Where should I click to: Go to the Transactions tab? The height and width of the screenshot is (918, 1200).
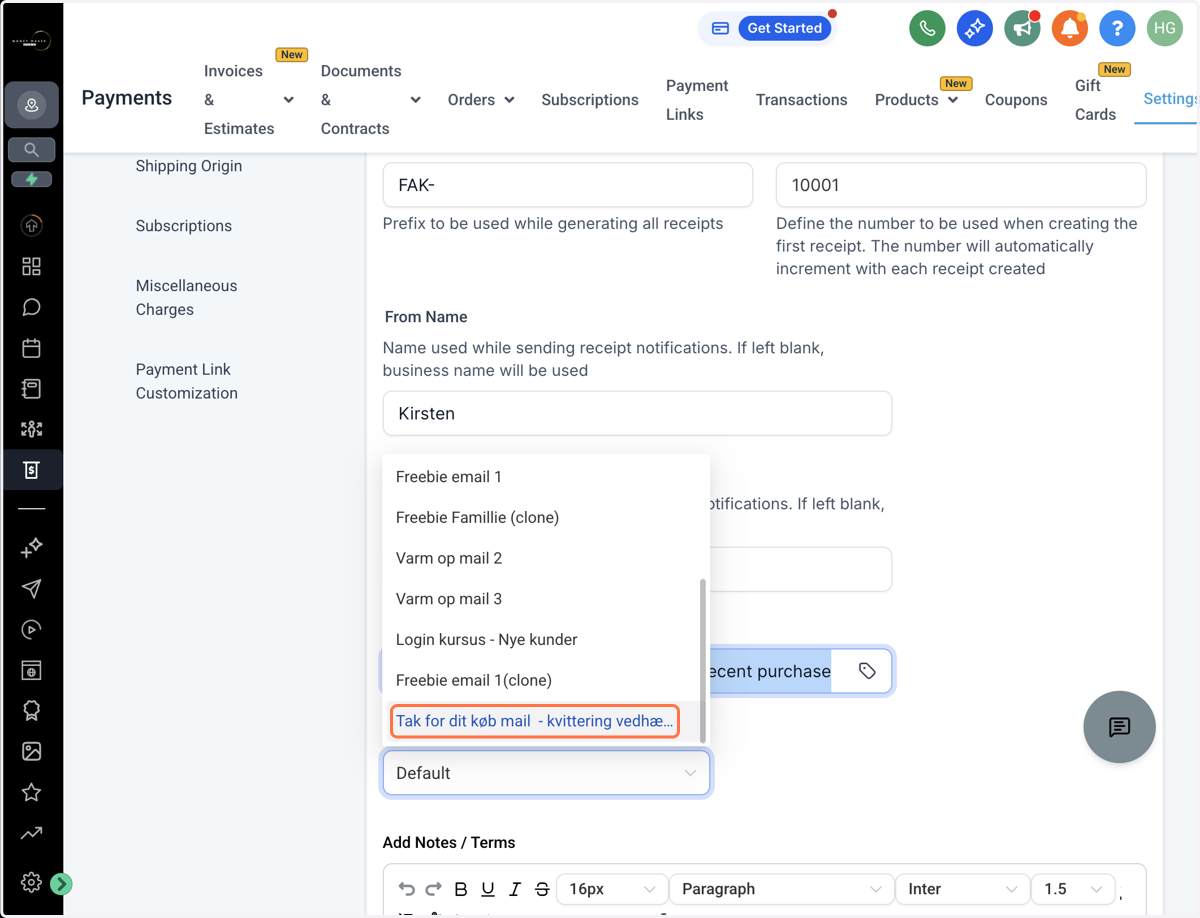click(x=801, y=100)
